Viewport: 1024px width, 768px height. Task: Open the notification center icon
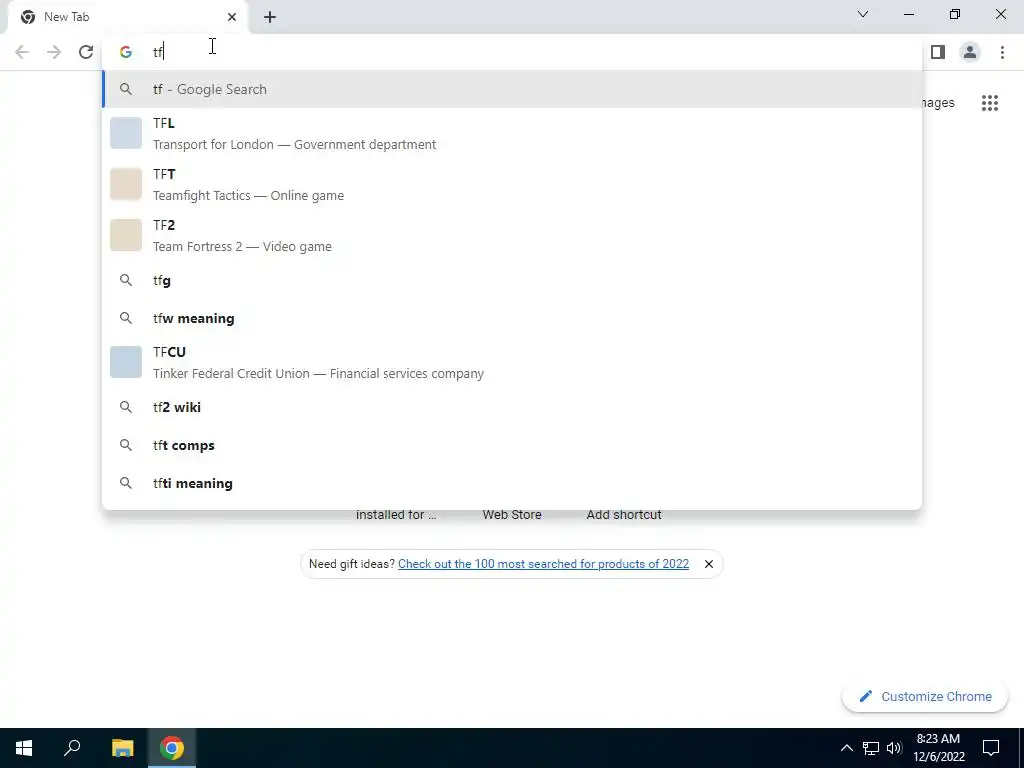pos(991,748)
